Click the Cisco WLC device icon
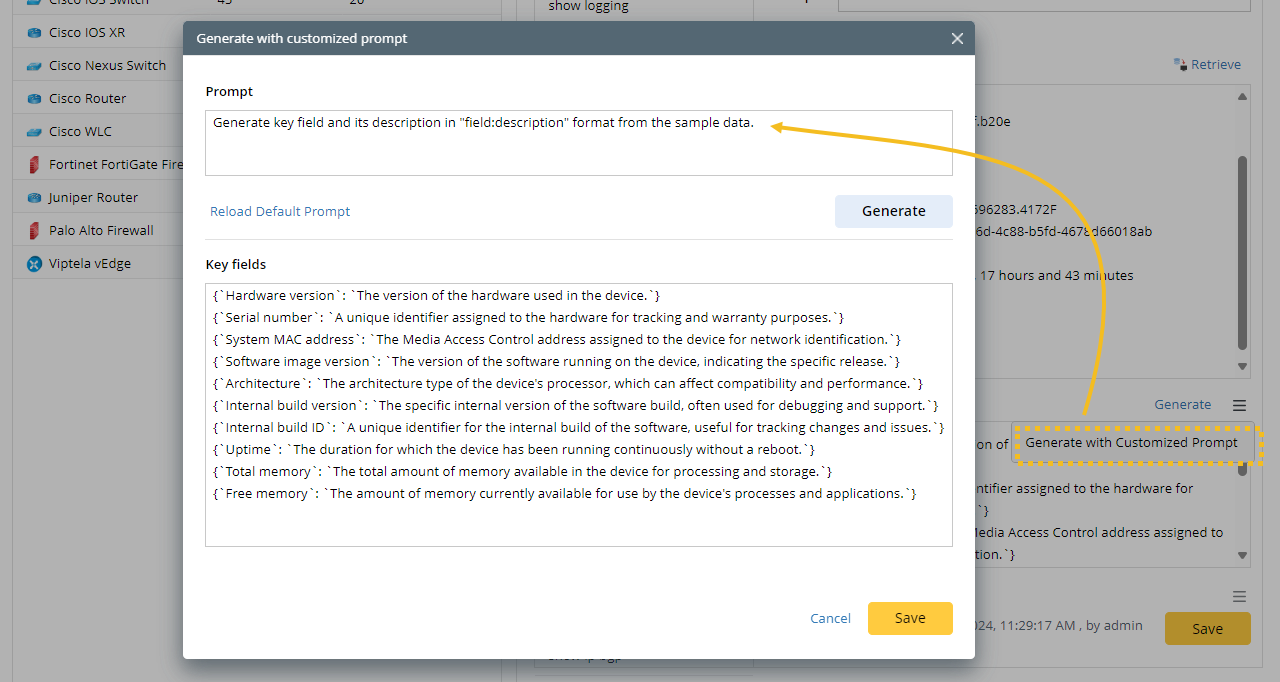 point(34,132)
